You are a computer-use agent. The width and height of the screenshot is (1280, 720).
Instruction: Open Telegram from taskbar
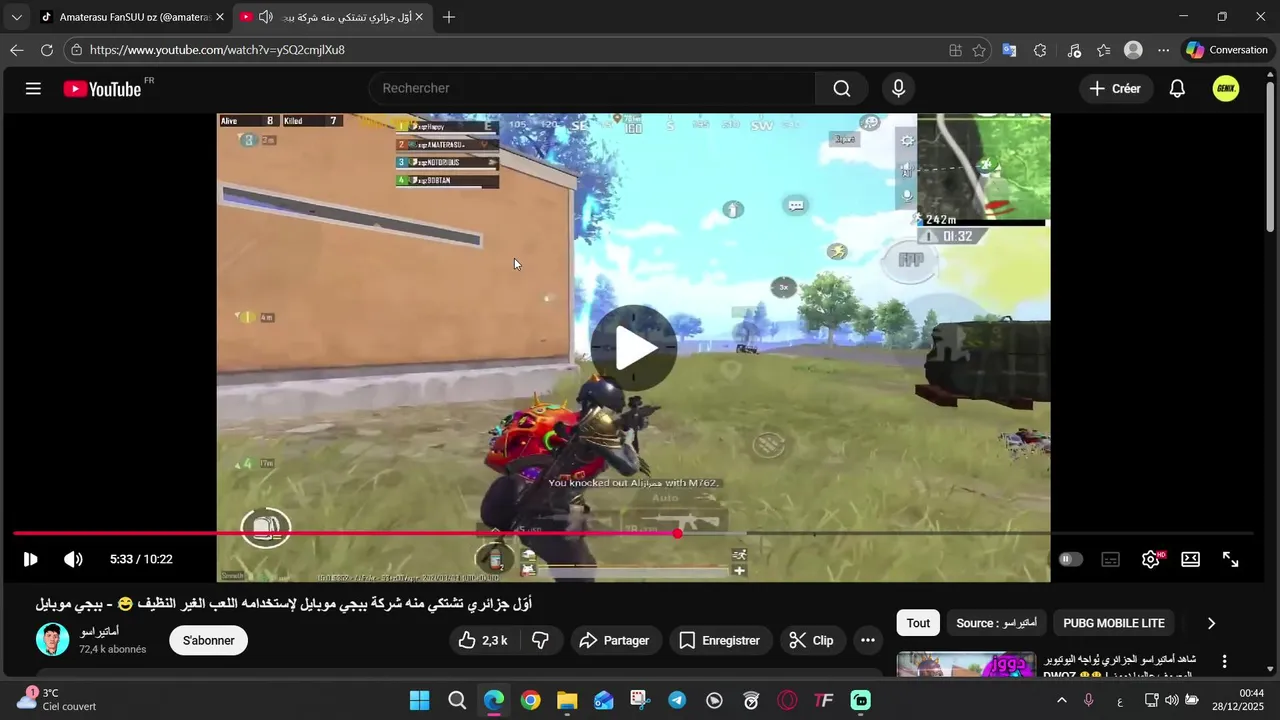(x=677, y=700)
